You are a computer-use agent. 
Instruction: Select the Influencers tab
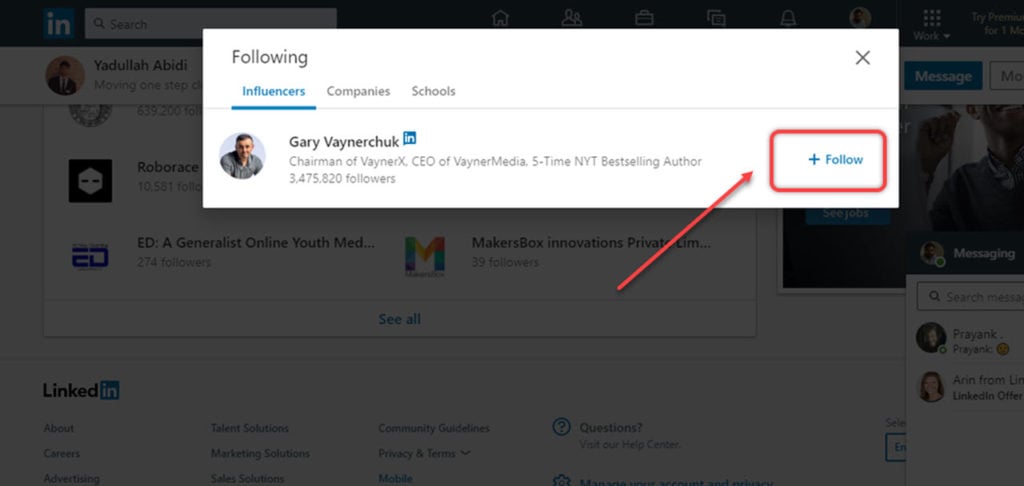coord(274,91)
